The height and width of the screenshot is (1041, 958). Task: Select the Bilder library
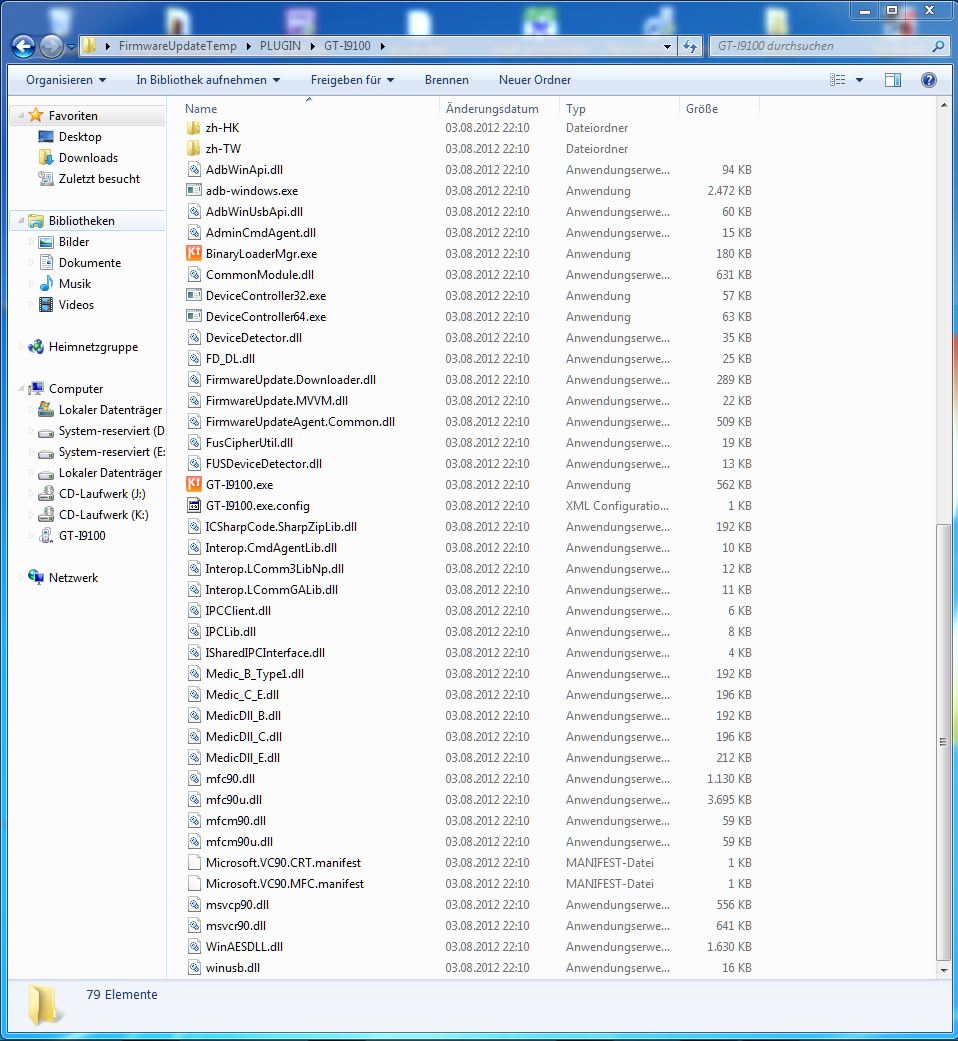pyautogui.click(x=74, y=242)
